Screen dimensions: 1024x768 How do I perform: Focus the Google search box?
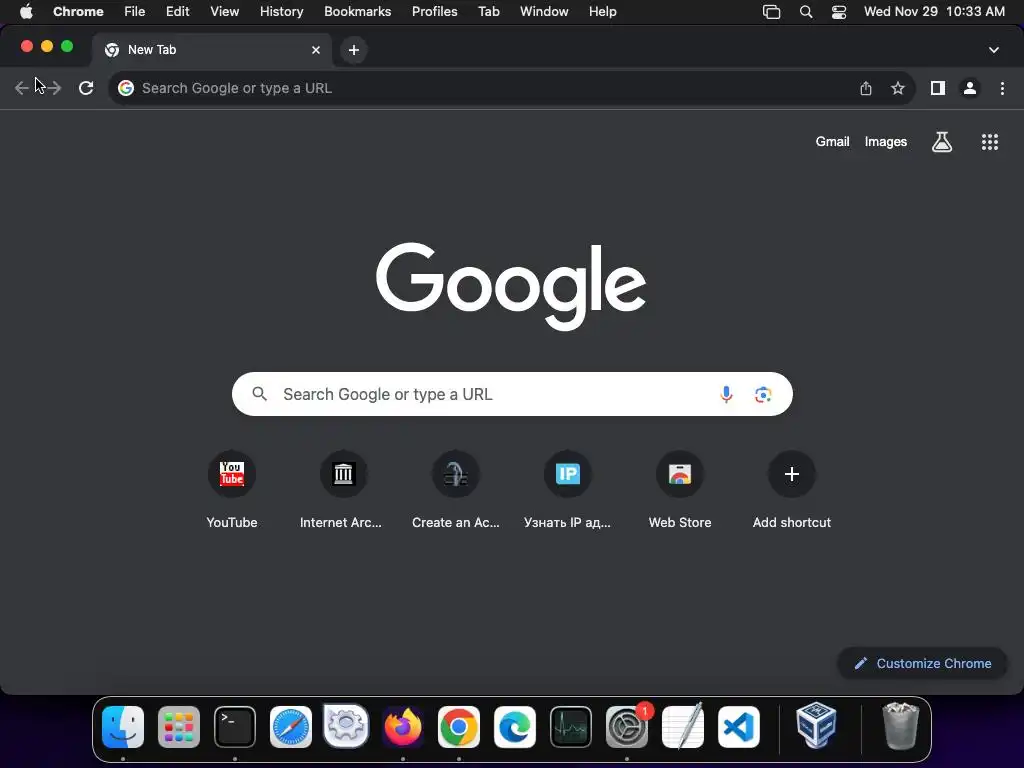tap(512, 394)
